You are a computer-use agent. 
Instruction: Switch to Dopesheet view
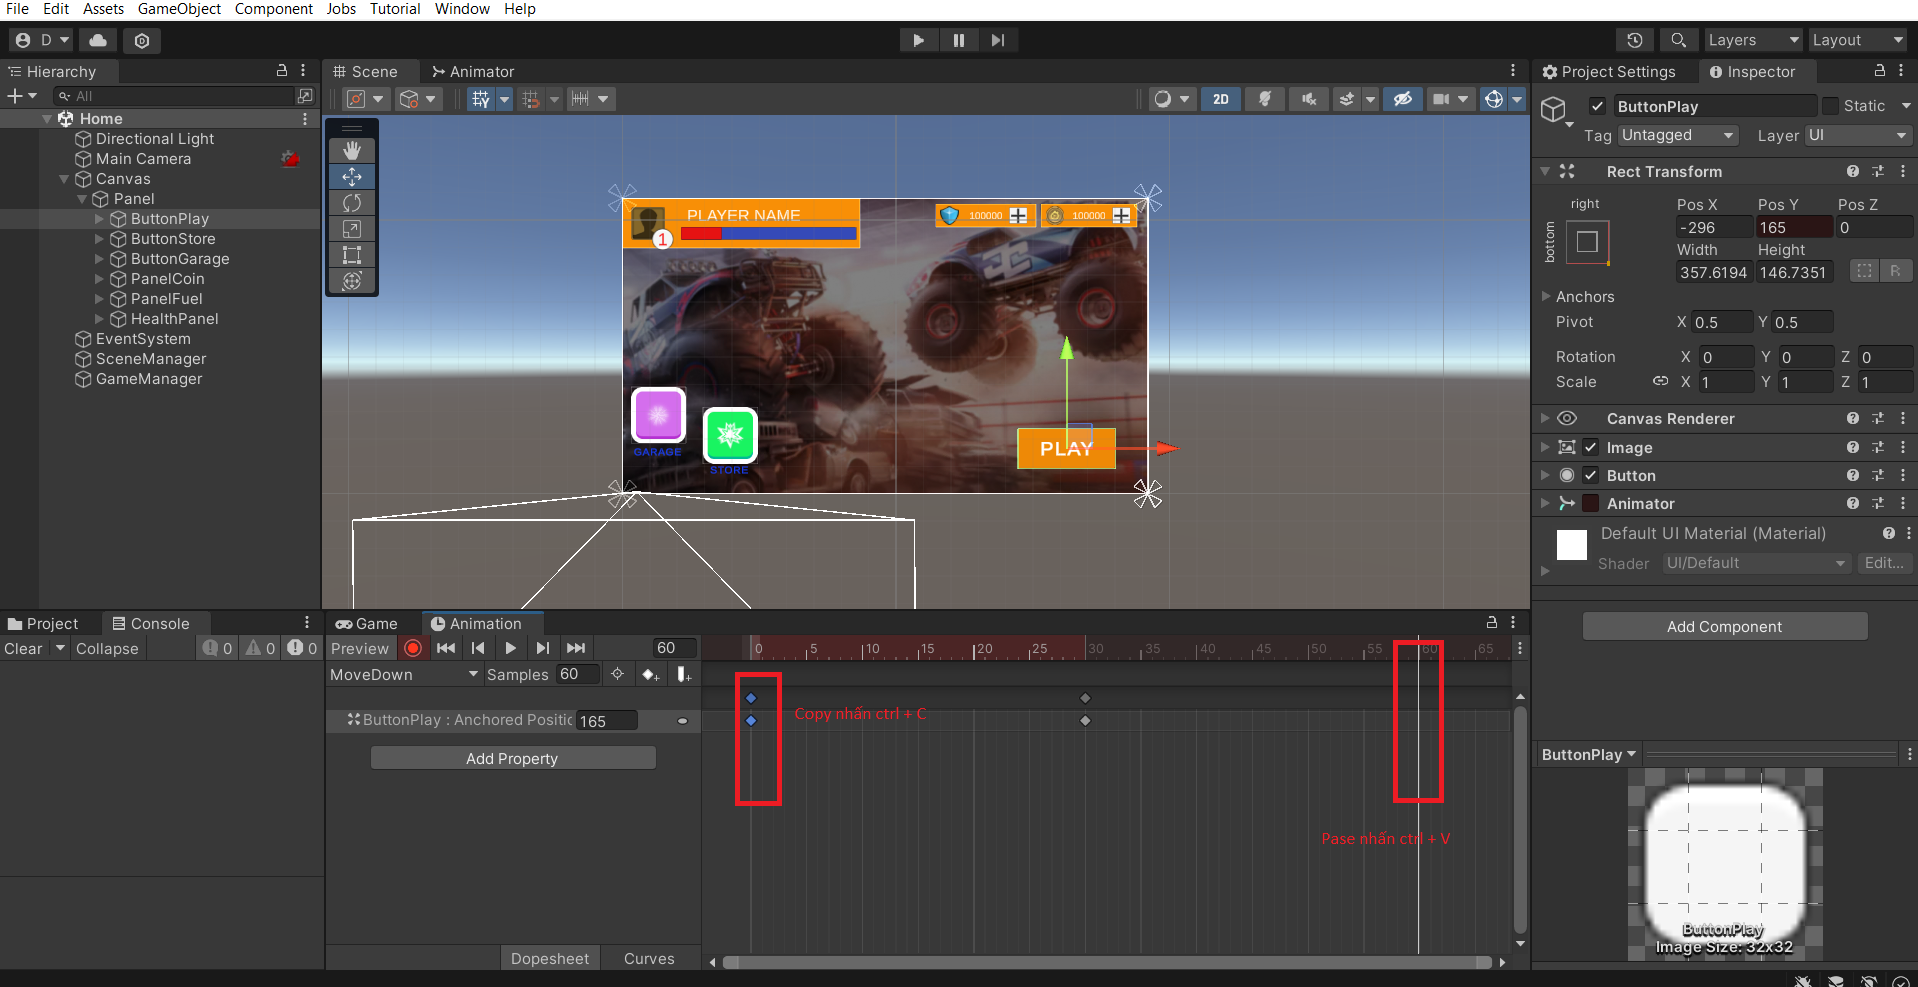point(549,958)
